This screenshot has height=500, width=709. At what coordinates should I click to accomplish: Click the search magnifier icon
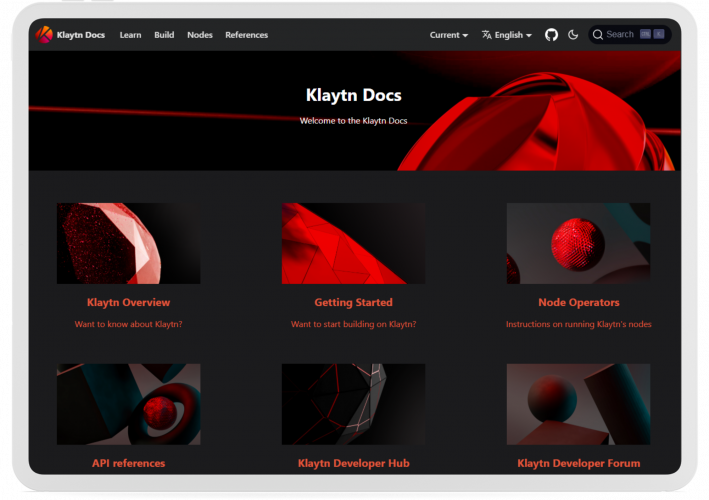tap(597, 35)
